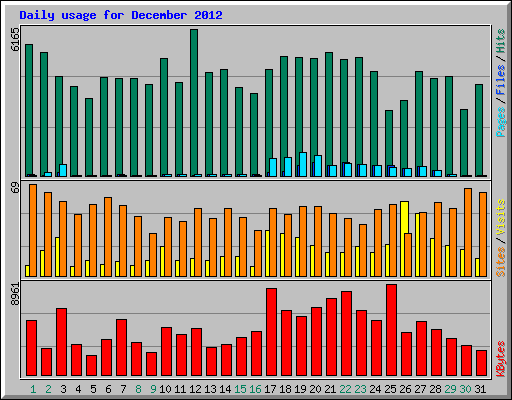Click the red KBytes bar for day 25

(x=391, y=330)
